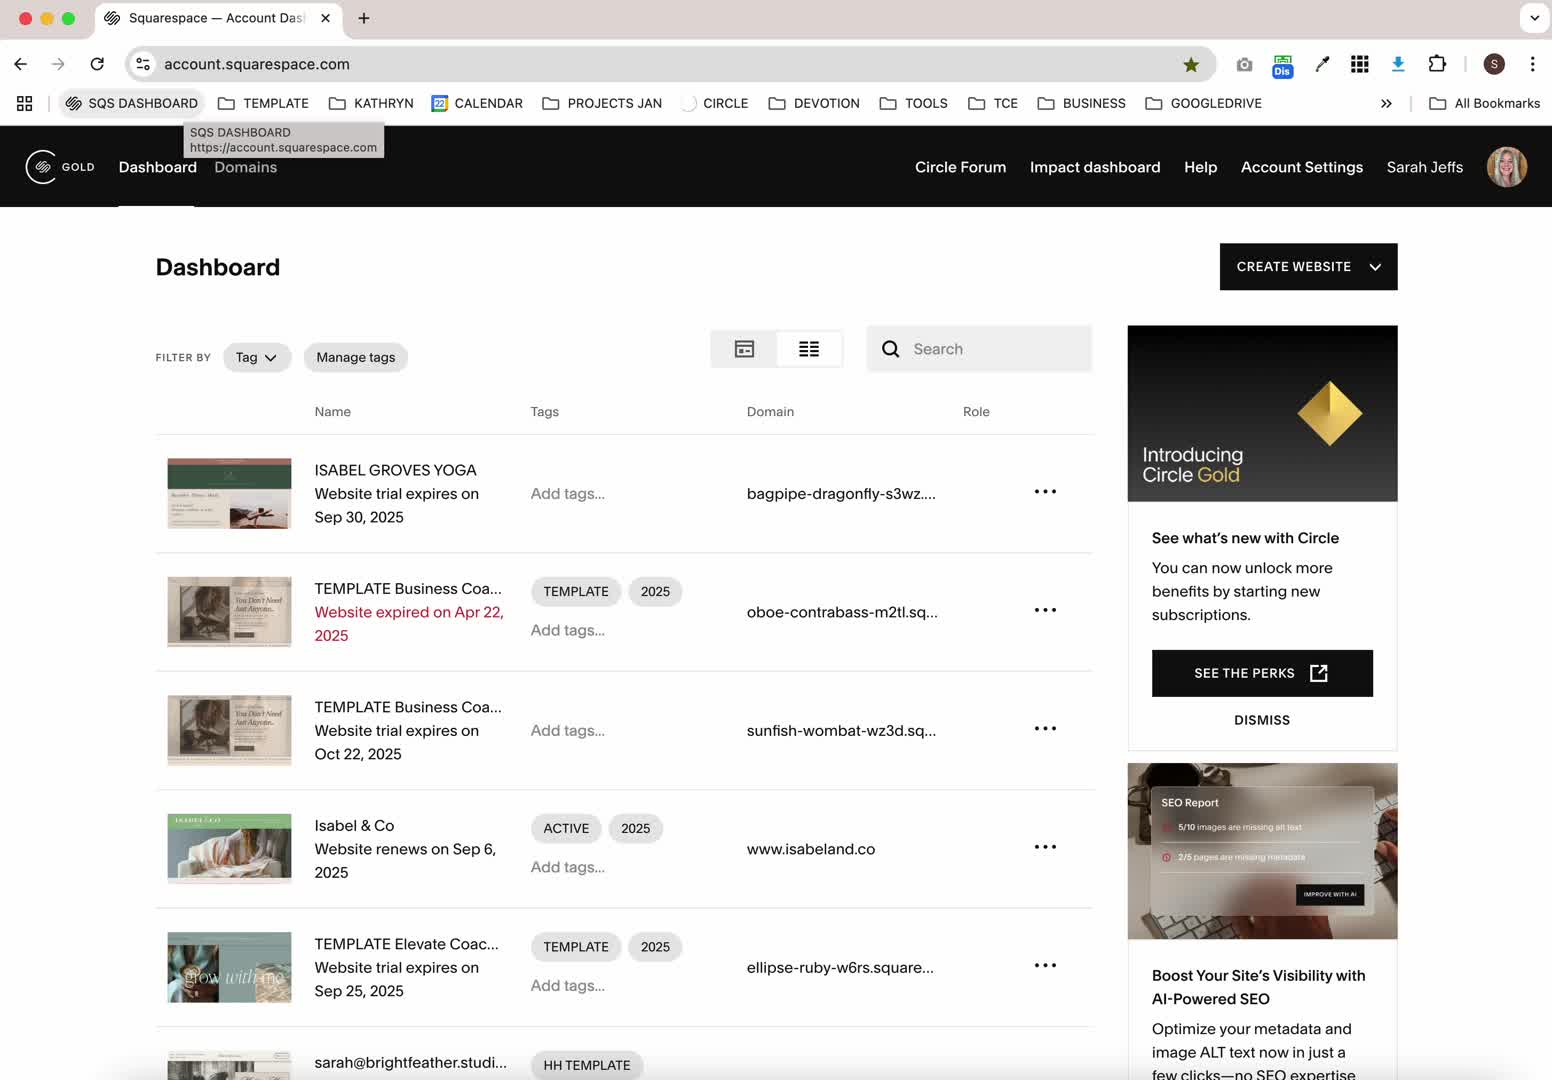Open Chrome profile S avatar
The image size is (1552, 1080).
click(1494, 64)
